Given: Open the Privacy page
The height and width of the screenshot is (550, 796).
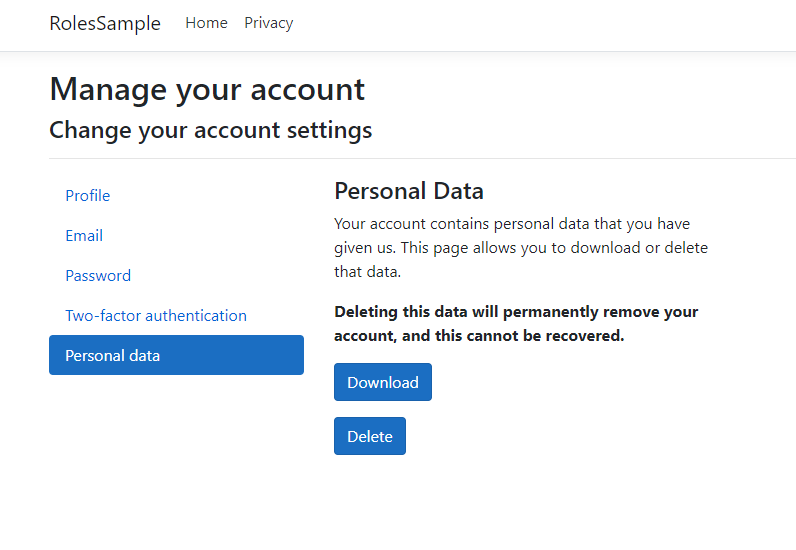Looking at the screenshot, I should coord(268,23).
